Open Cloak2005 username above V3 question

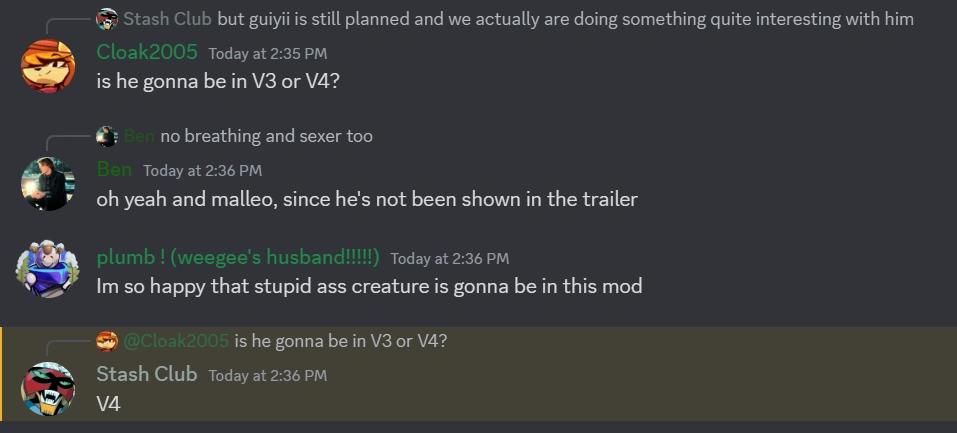pos(147,52)
